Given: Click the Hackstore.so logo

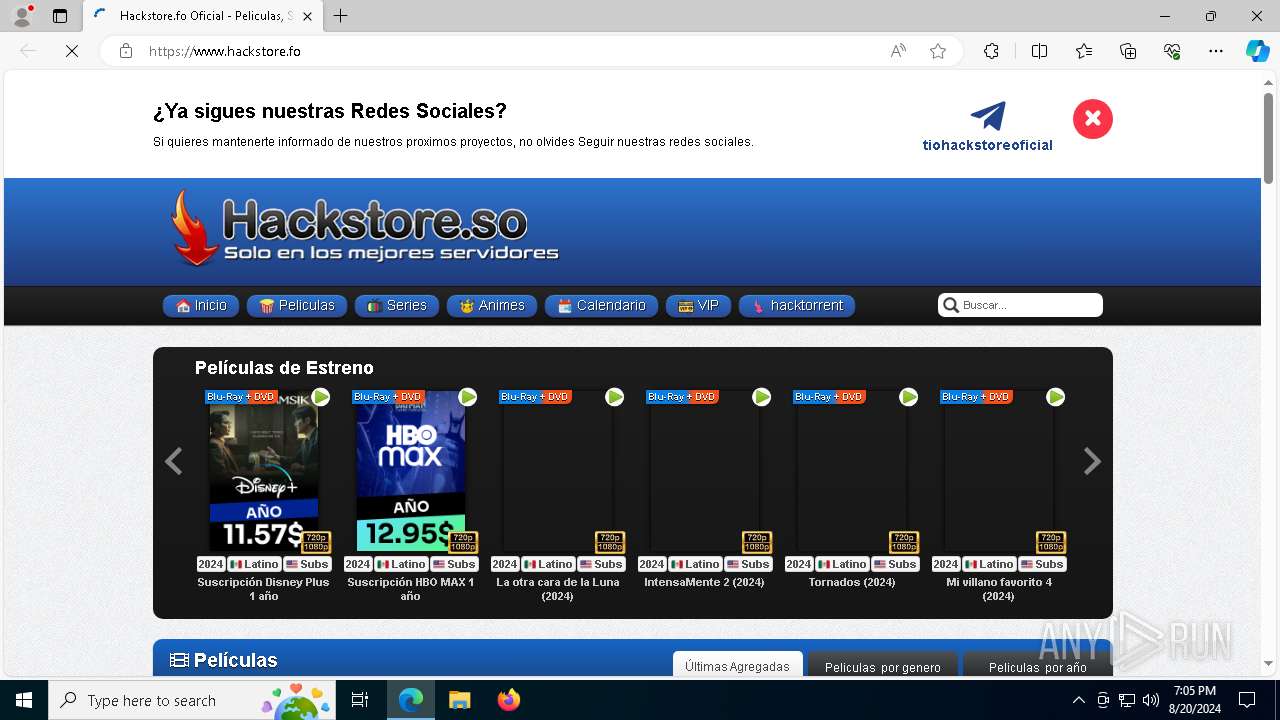Looking at the screenshot, I should (x=364, y=229).
